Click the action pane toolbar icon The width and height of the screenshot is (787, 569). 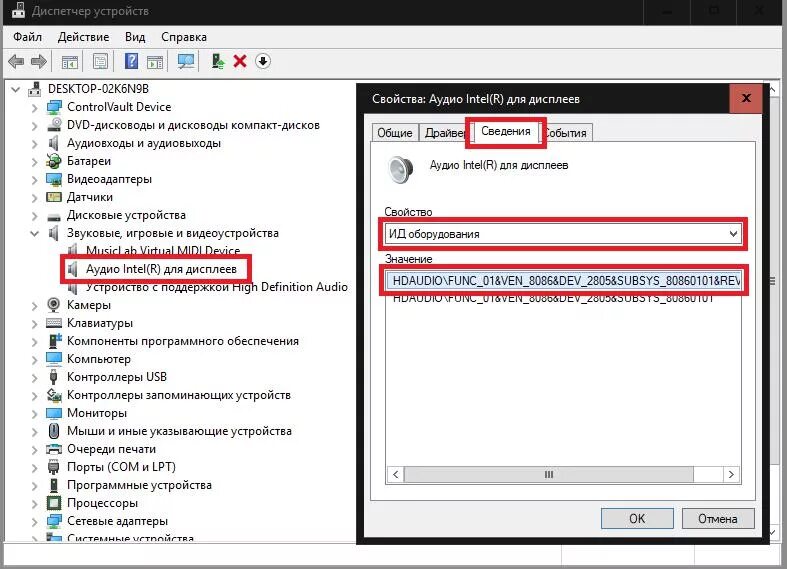[155, 62]
